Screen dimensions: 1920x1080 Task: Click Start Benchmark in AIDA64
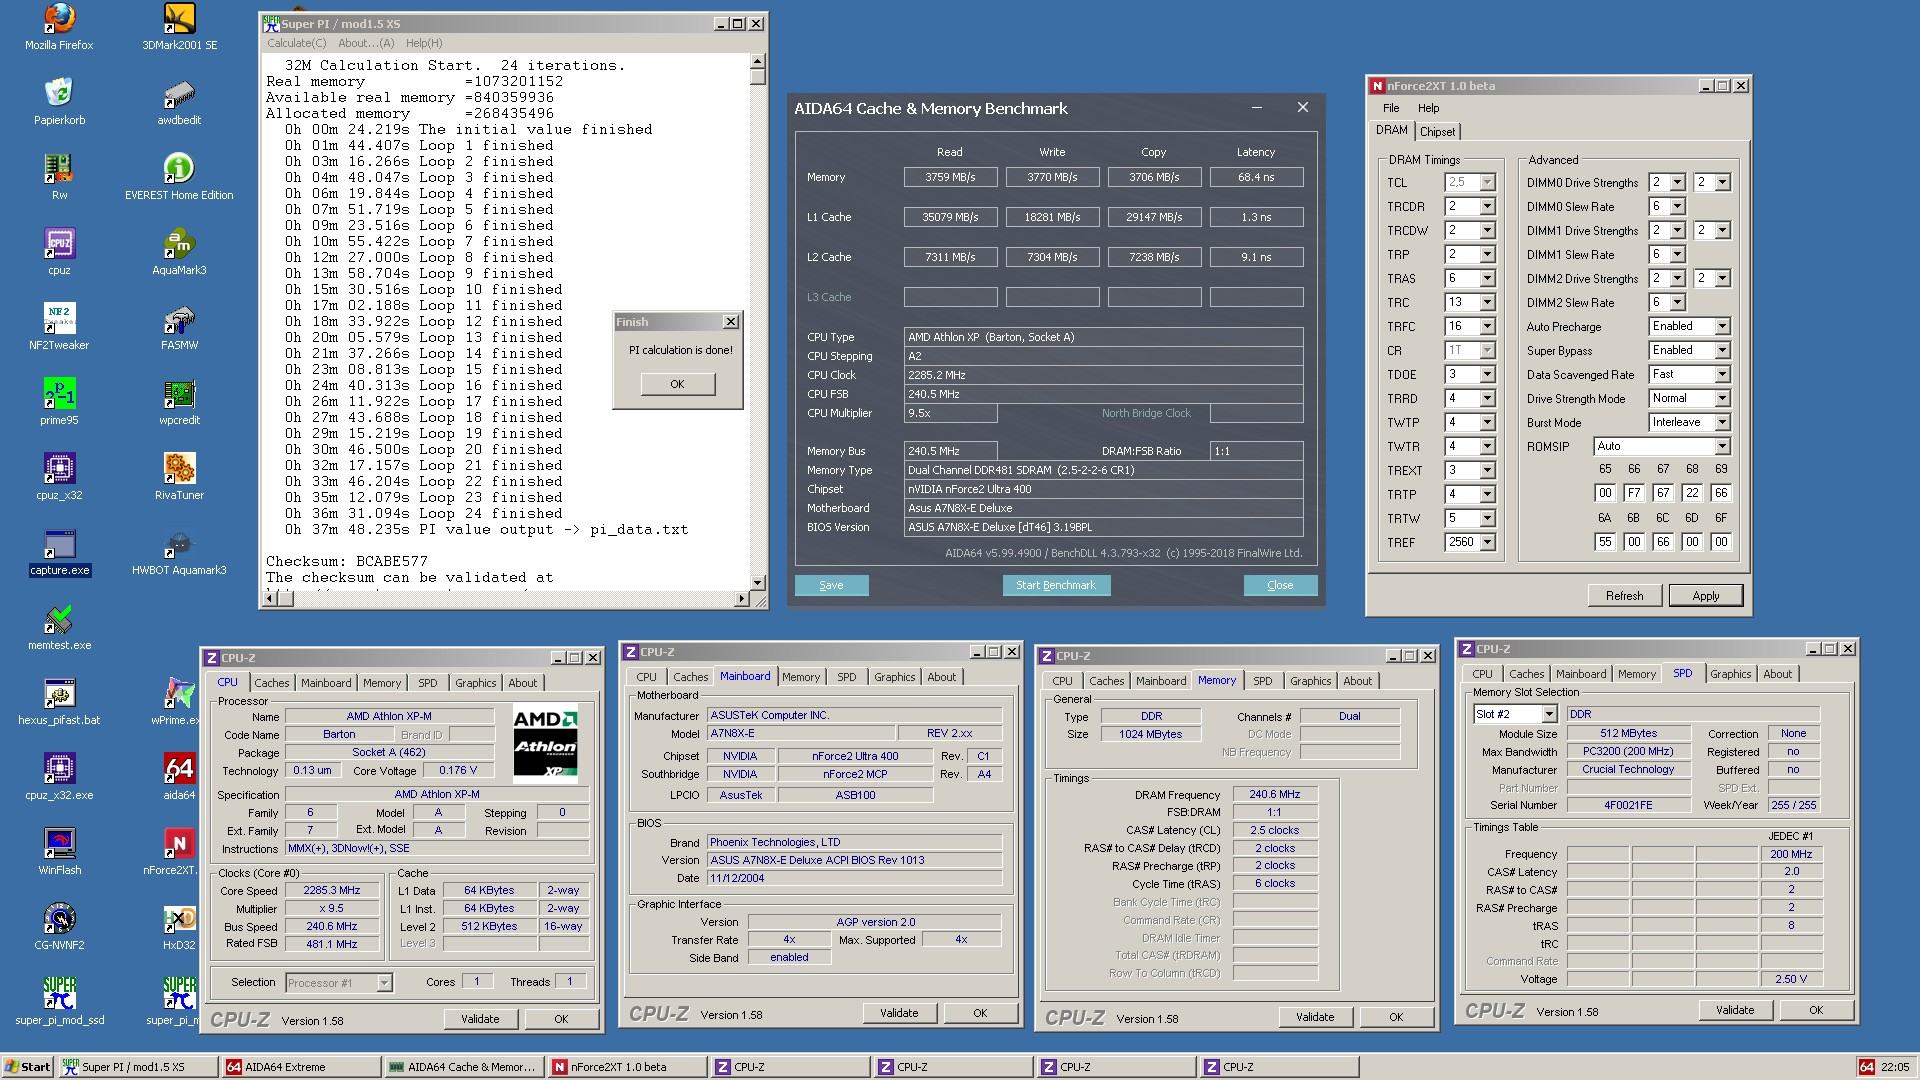coord(1056,585)
